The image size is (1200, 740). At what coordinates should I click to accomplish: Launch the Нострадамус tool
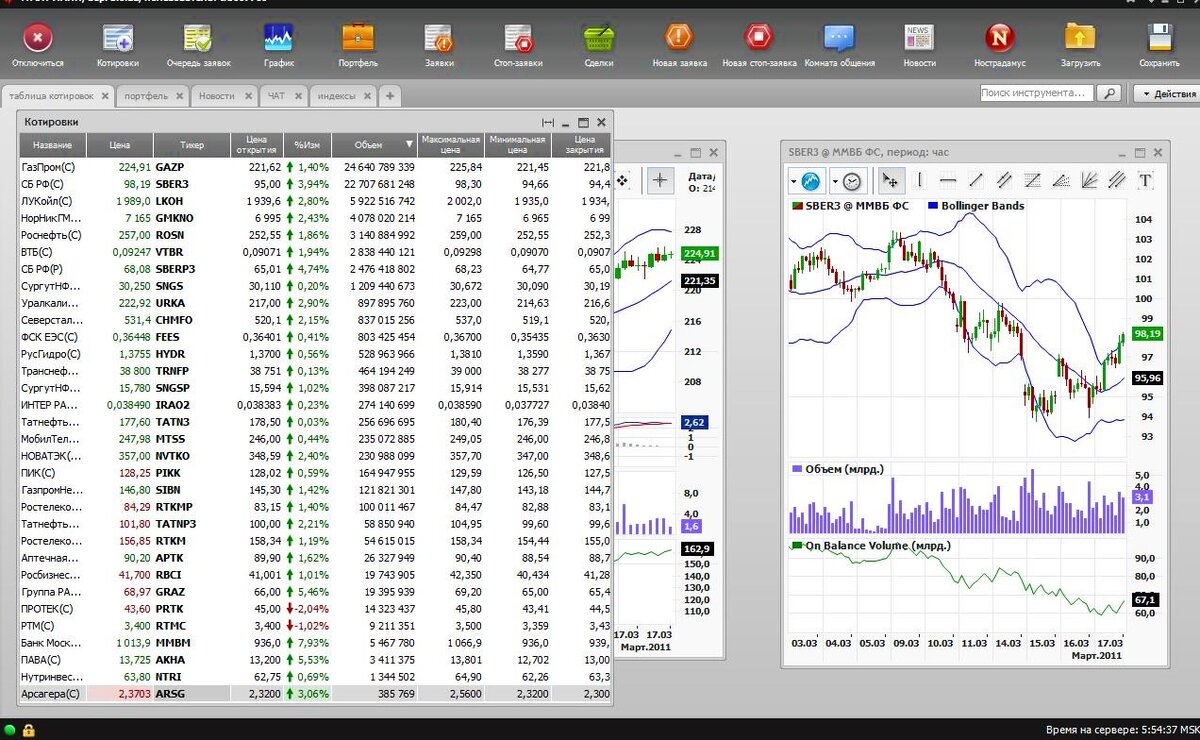pos(999,38)
